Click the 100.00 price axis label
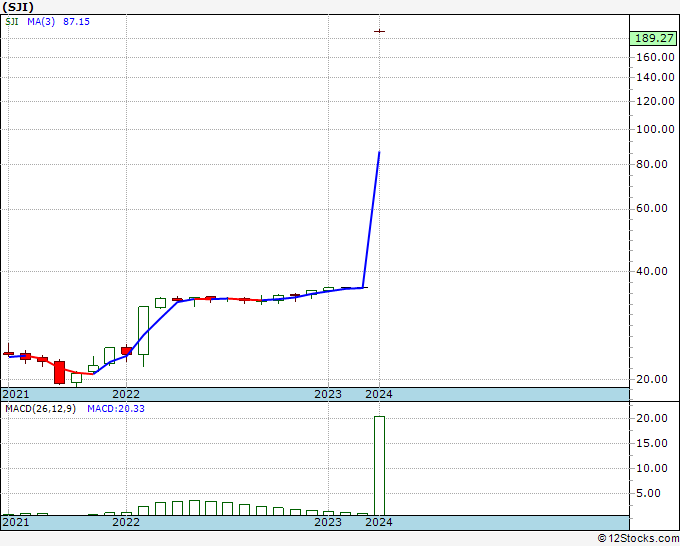680x546 pixels. tap(655, 129)
